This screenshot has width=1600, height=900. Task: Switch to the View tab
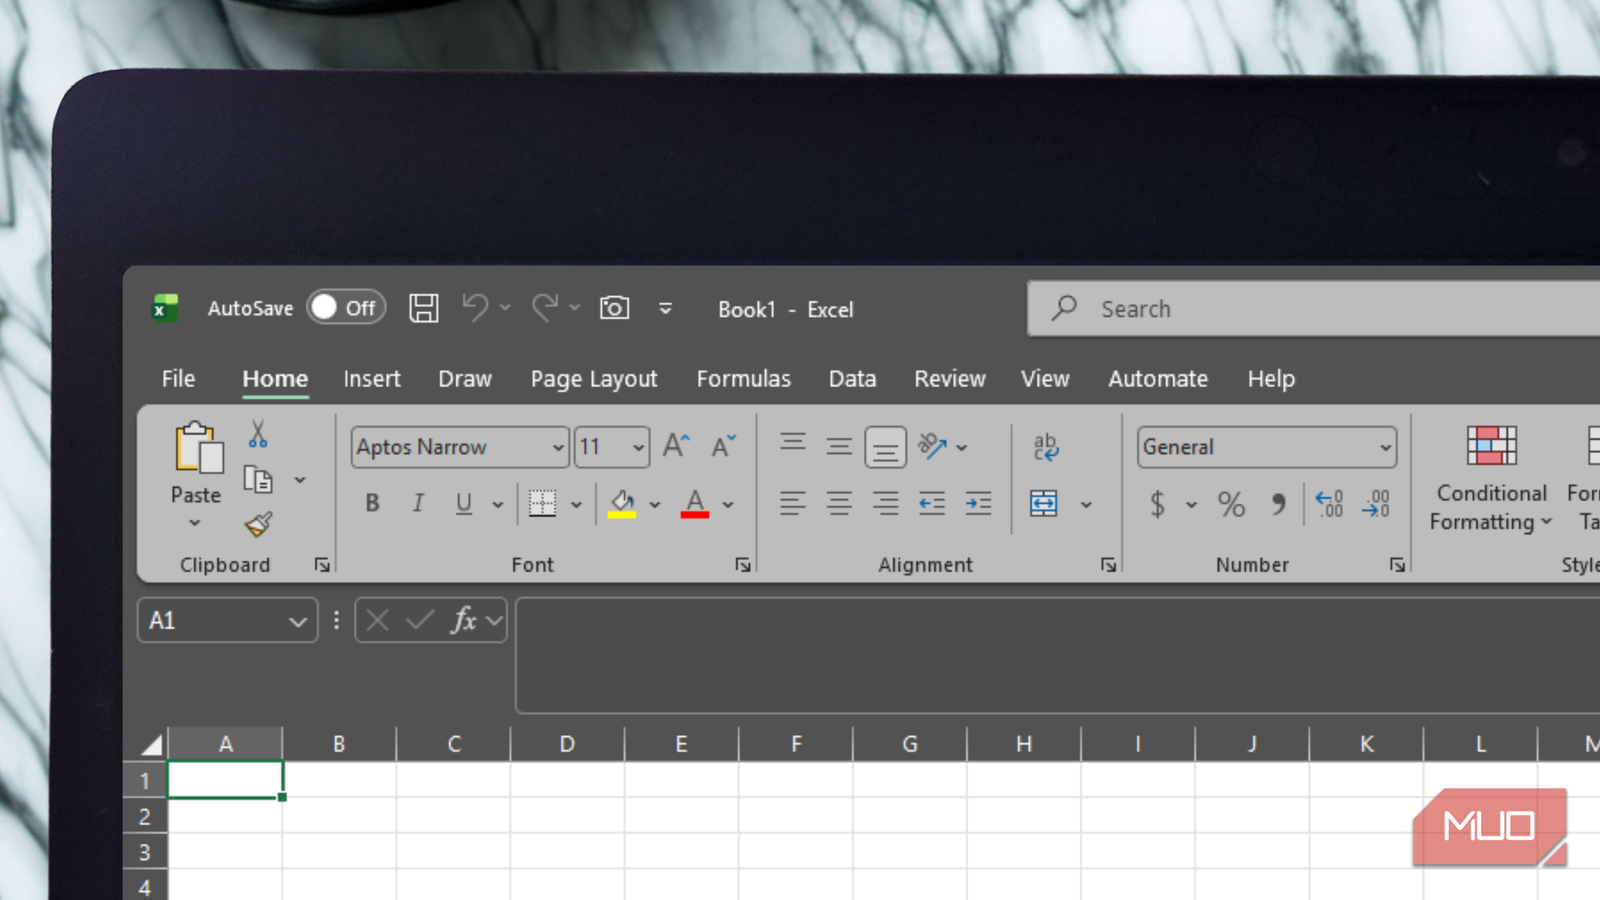pyautogui.click(x=1045, y=379)
